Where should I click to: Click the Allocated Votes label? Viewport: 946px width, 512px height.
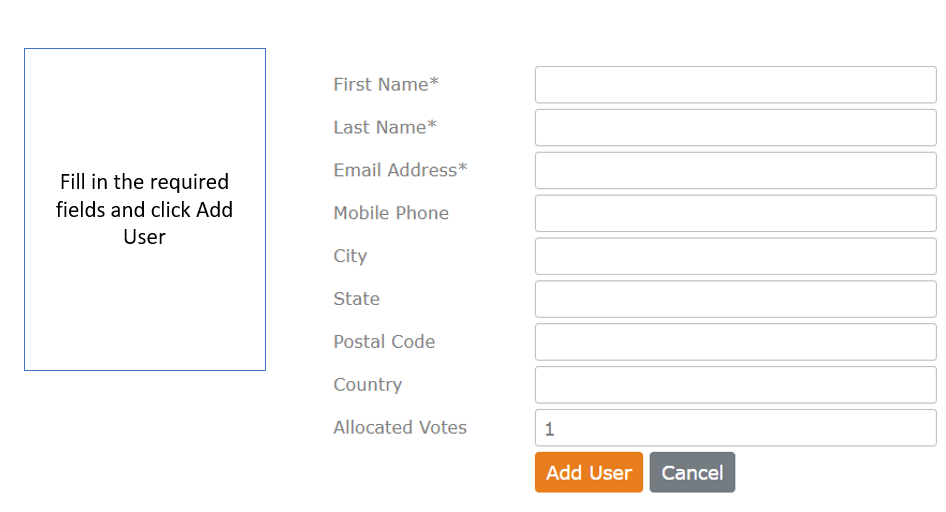tap(400, 427)
